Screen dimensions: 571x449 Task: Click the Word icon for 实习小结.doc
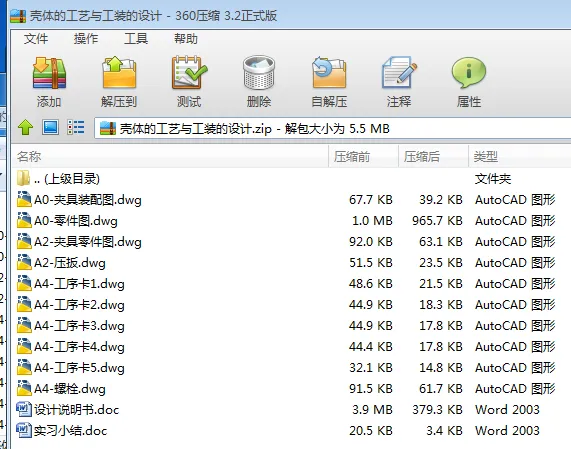click(24, 430)
